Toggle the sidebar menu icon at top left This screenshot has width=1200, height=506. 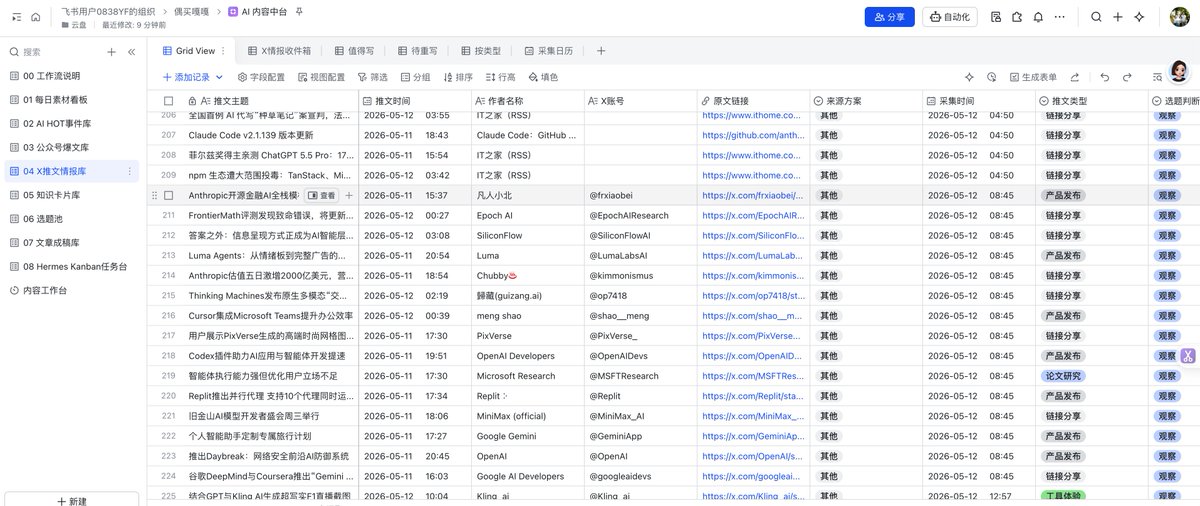click(16, 17)
